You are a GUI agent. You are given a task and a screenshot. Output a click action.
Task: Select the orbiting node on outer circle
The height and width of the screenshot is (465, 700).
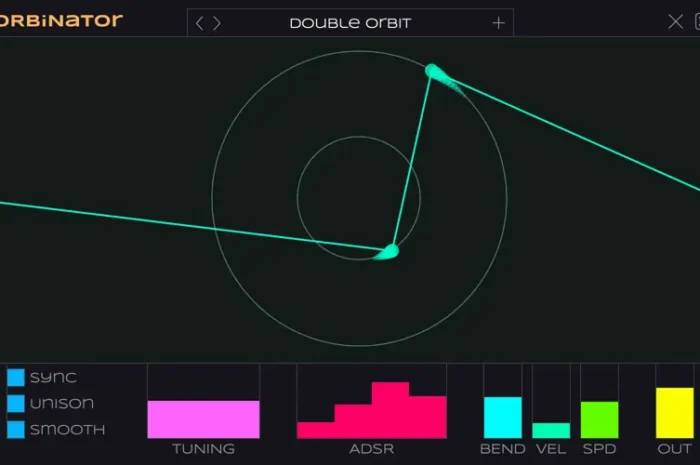(433, 71)
